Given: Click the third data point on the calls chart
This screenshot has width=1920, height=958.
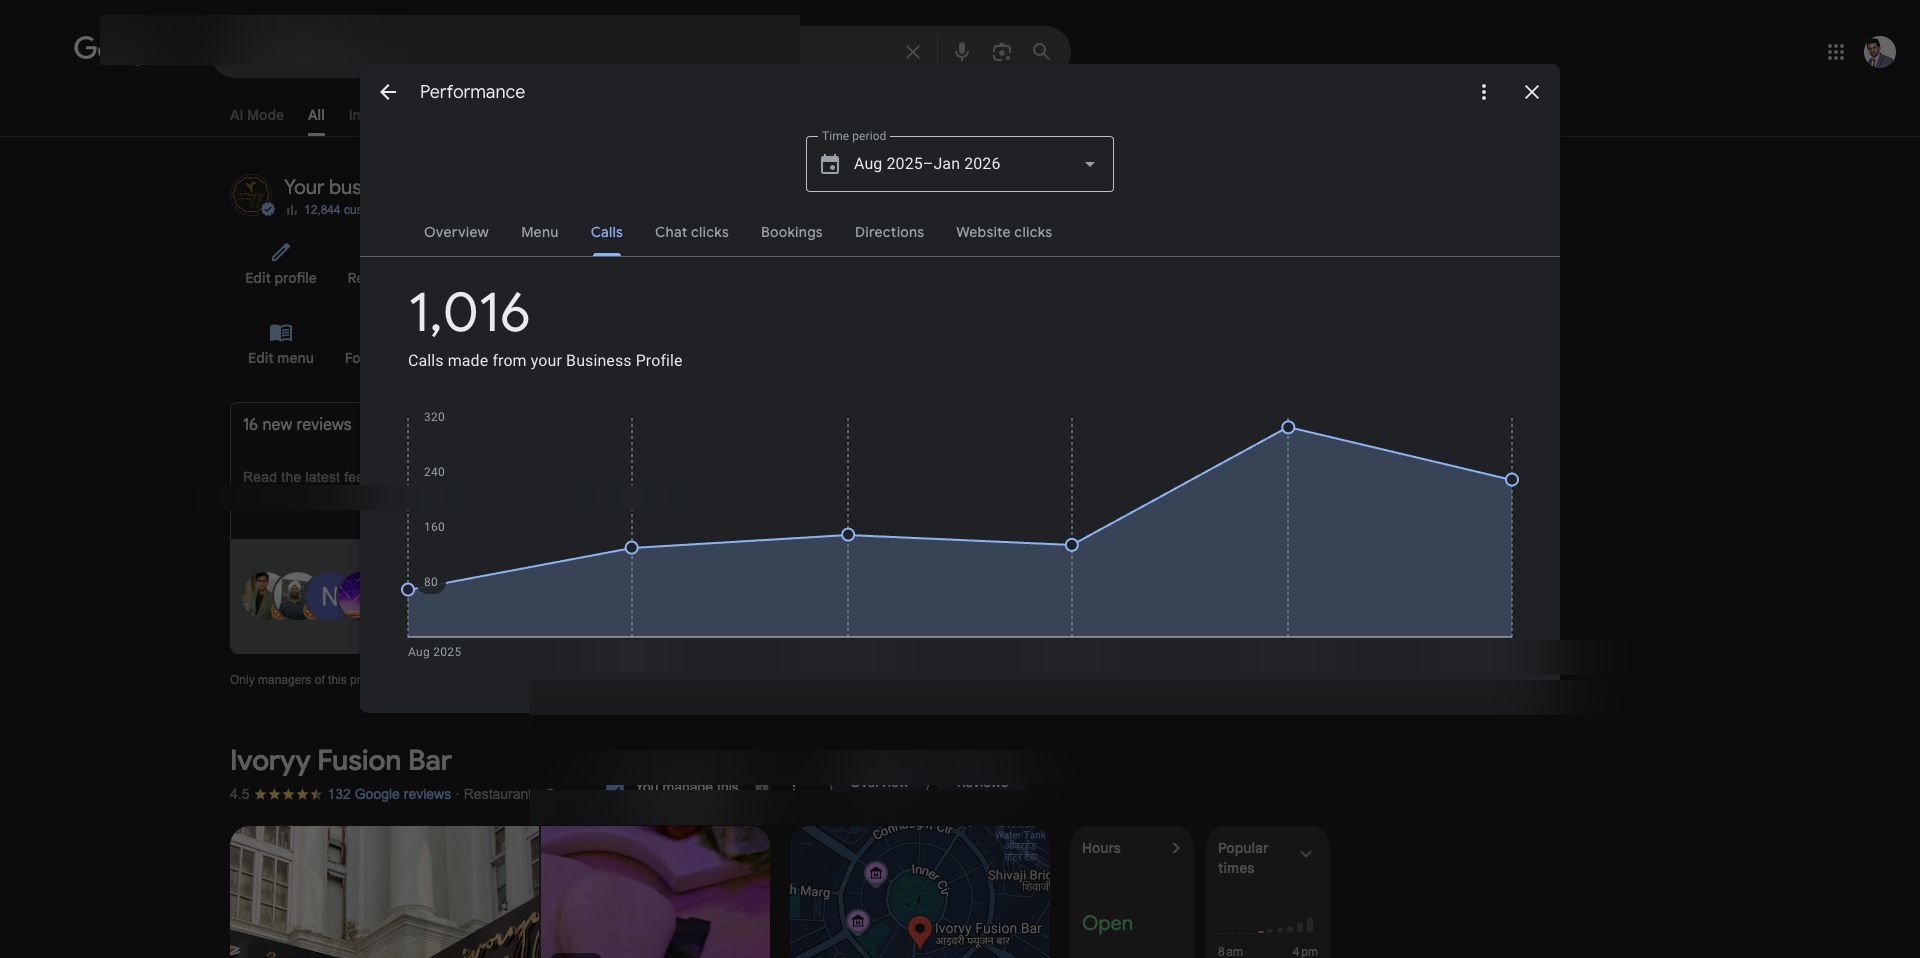Looking at the screenshot, I should pyautogui.click(x=848, y=535).
